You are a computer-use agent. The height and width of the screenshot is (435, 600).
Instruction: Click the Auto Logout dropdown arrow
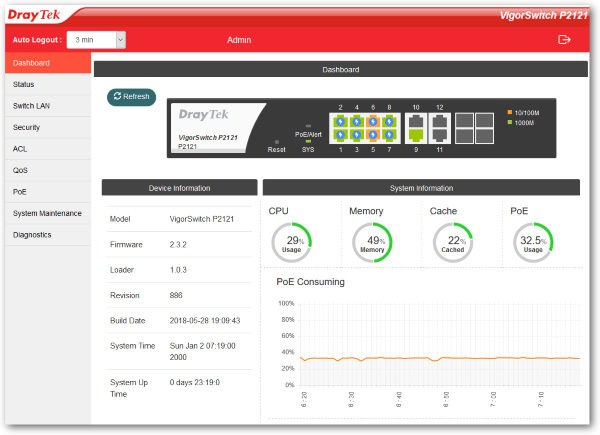coord(121,40)
